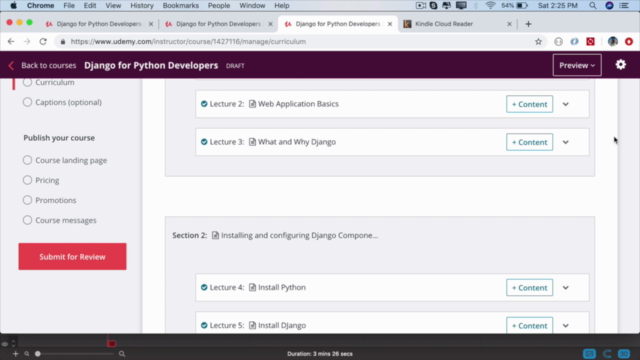Switch to the Kindle Cloud Reader tab
This screenshot has height=360, width=640.
pos(457,24)
